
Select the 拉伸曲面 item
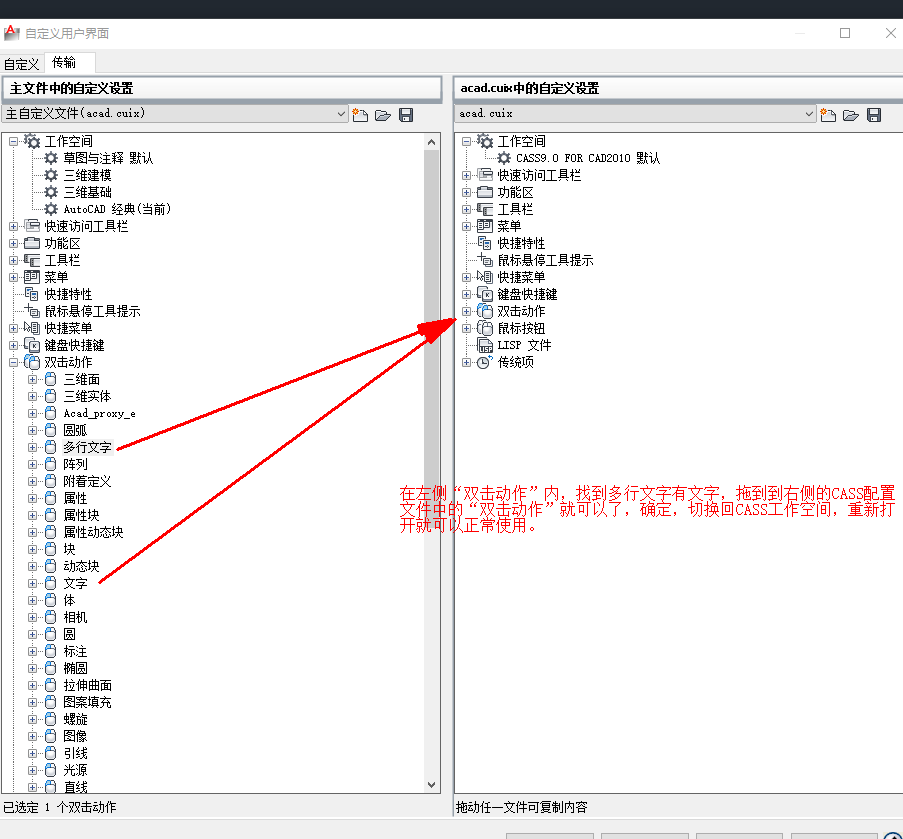(88, 685)
